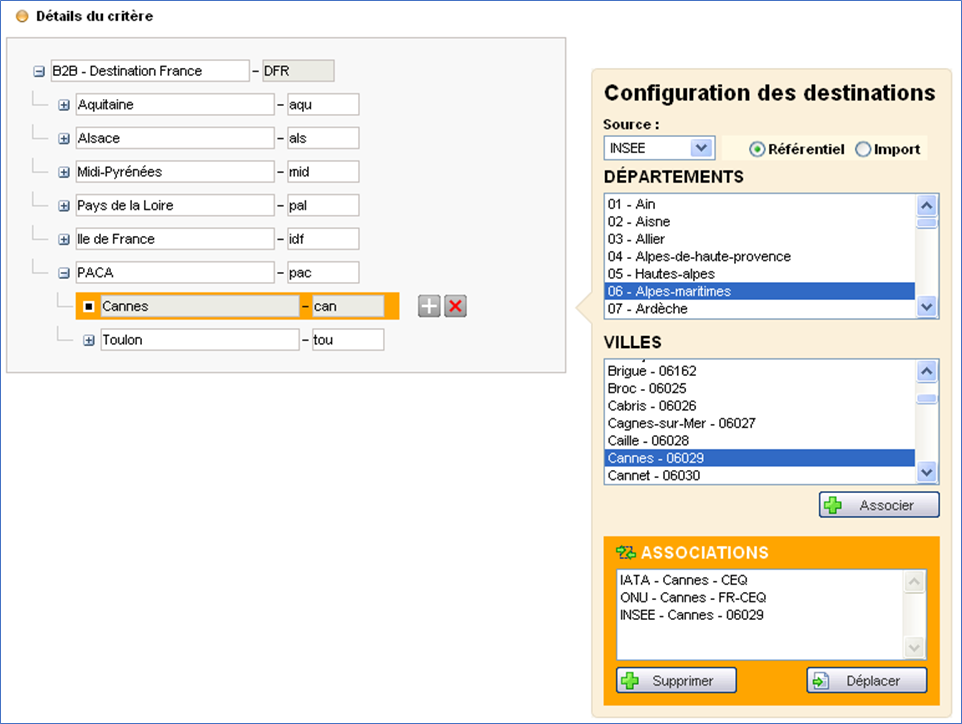Image resolution: width=962 pixels, height=724 pixels.
Task: Click the Midi-Pyrénées code field 'mid'
Action: 321,172
